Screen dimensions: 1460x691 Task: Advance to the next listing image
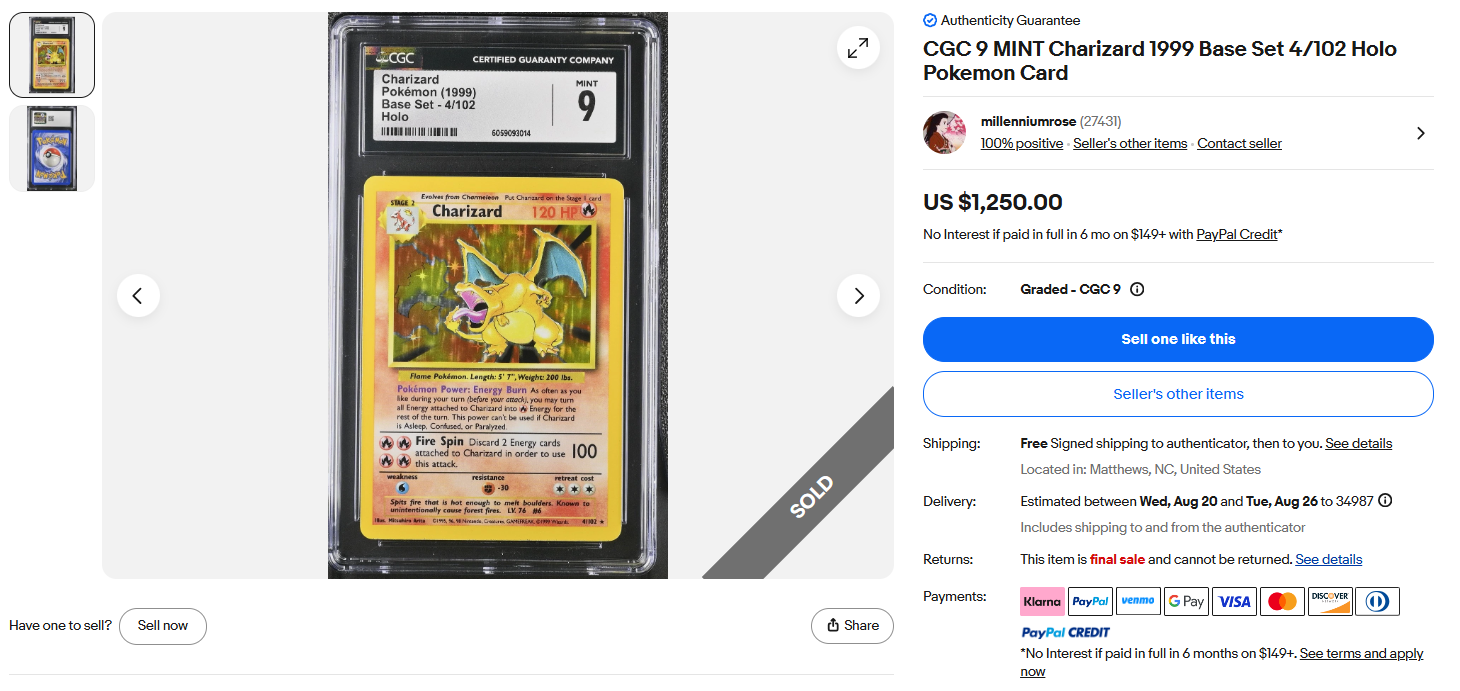(858, 295)
